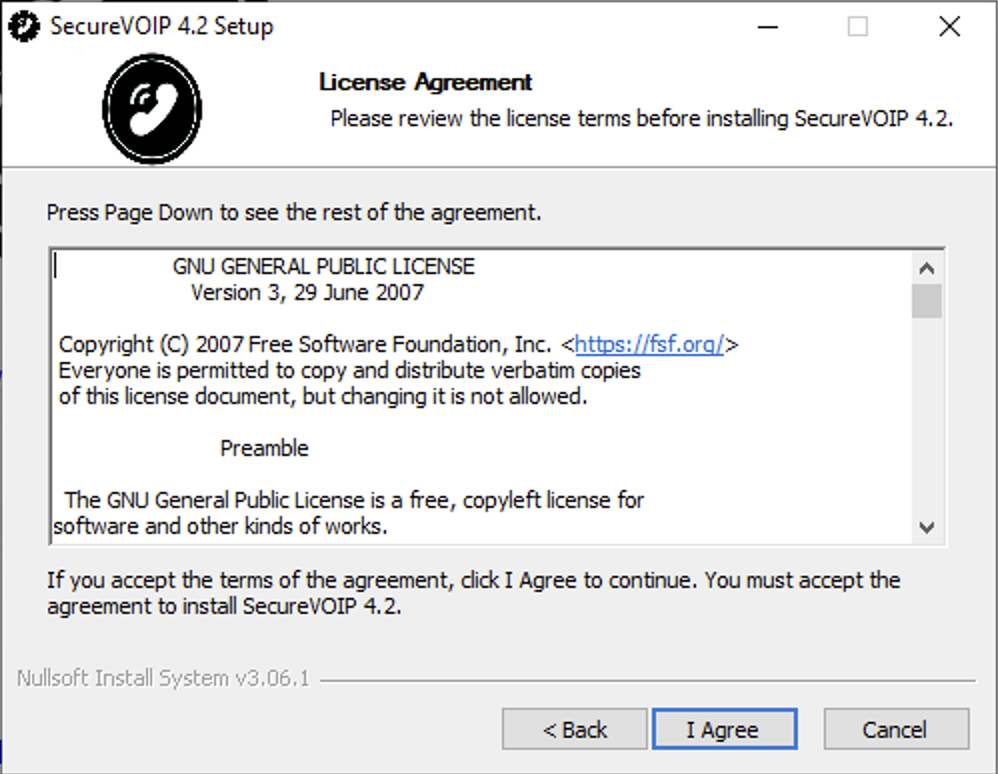Screen dimensions: 998x774
Task: Click the Version 3, 29 June 2007 line
Action: (x=307, y=293)
